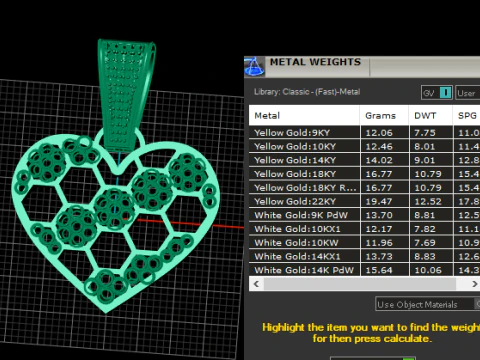Select the User library button
This screenshot has width=480, height=360.
tap(467, 93)
